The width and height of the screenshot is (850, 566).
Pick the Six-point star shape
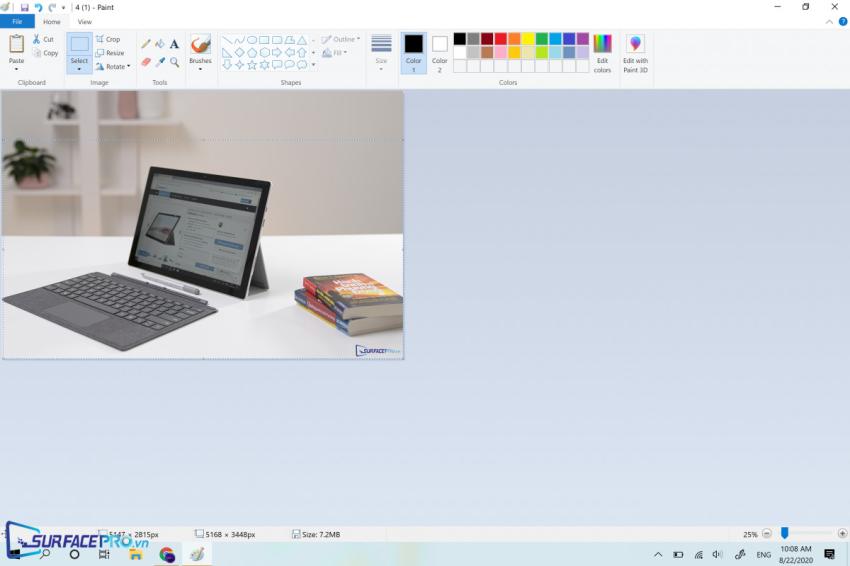pyautogui.click(x=265, y=65)
